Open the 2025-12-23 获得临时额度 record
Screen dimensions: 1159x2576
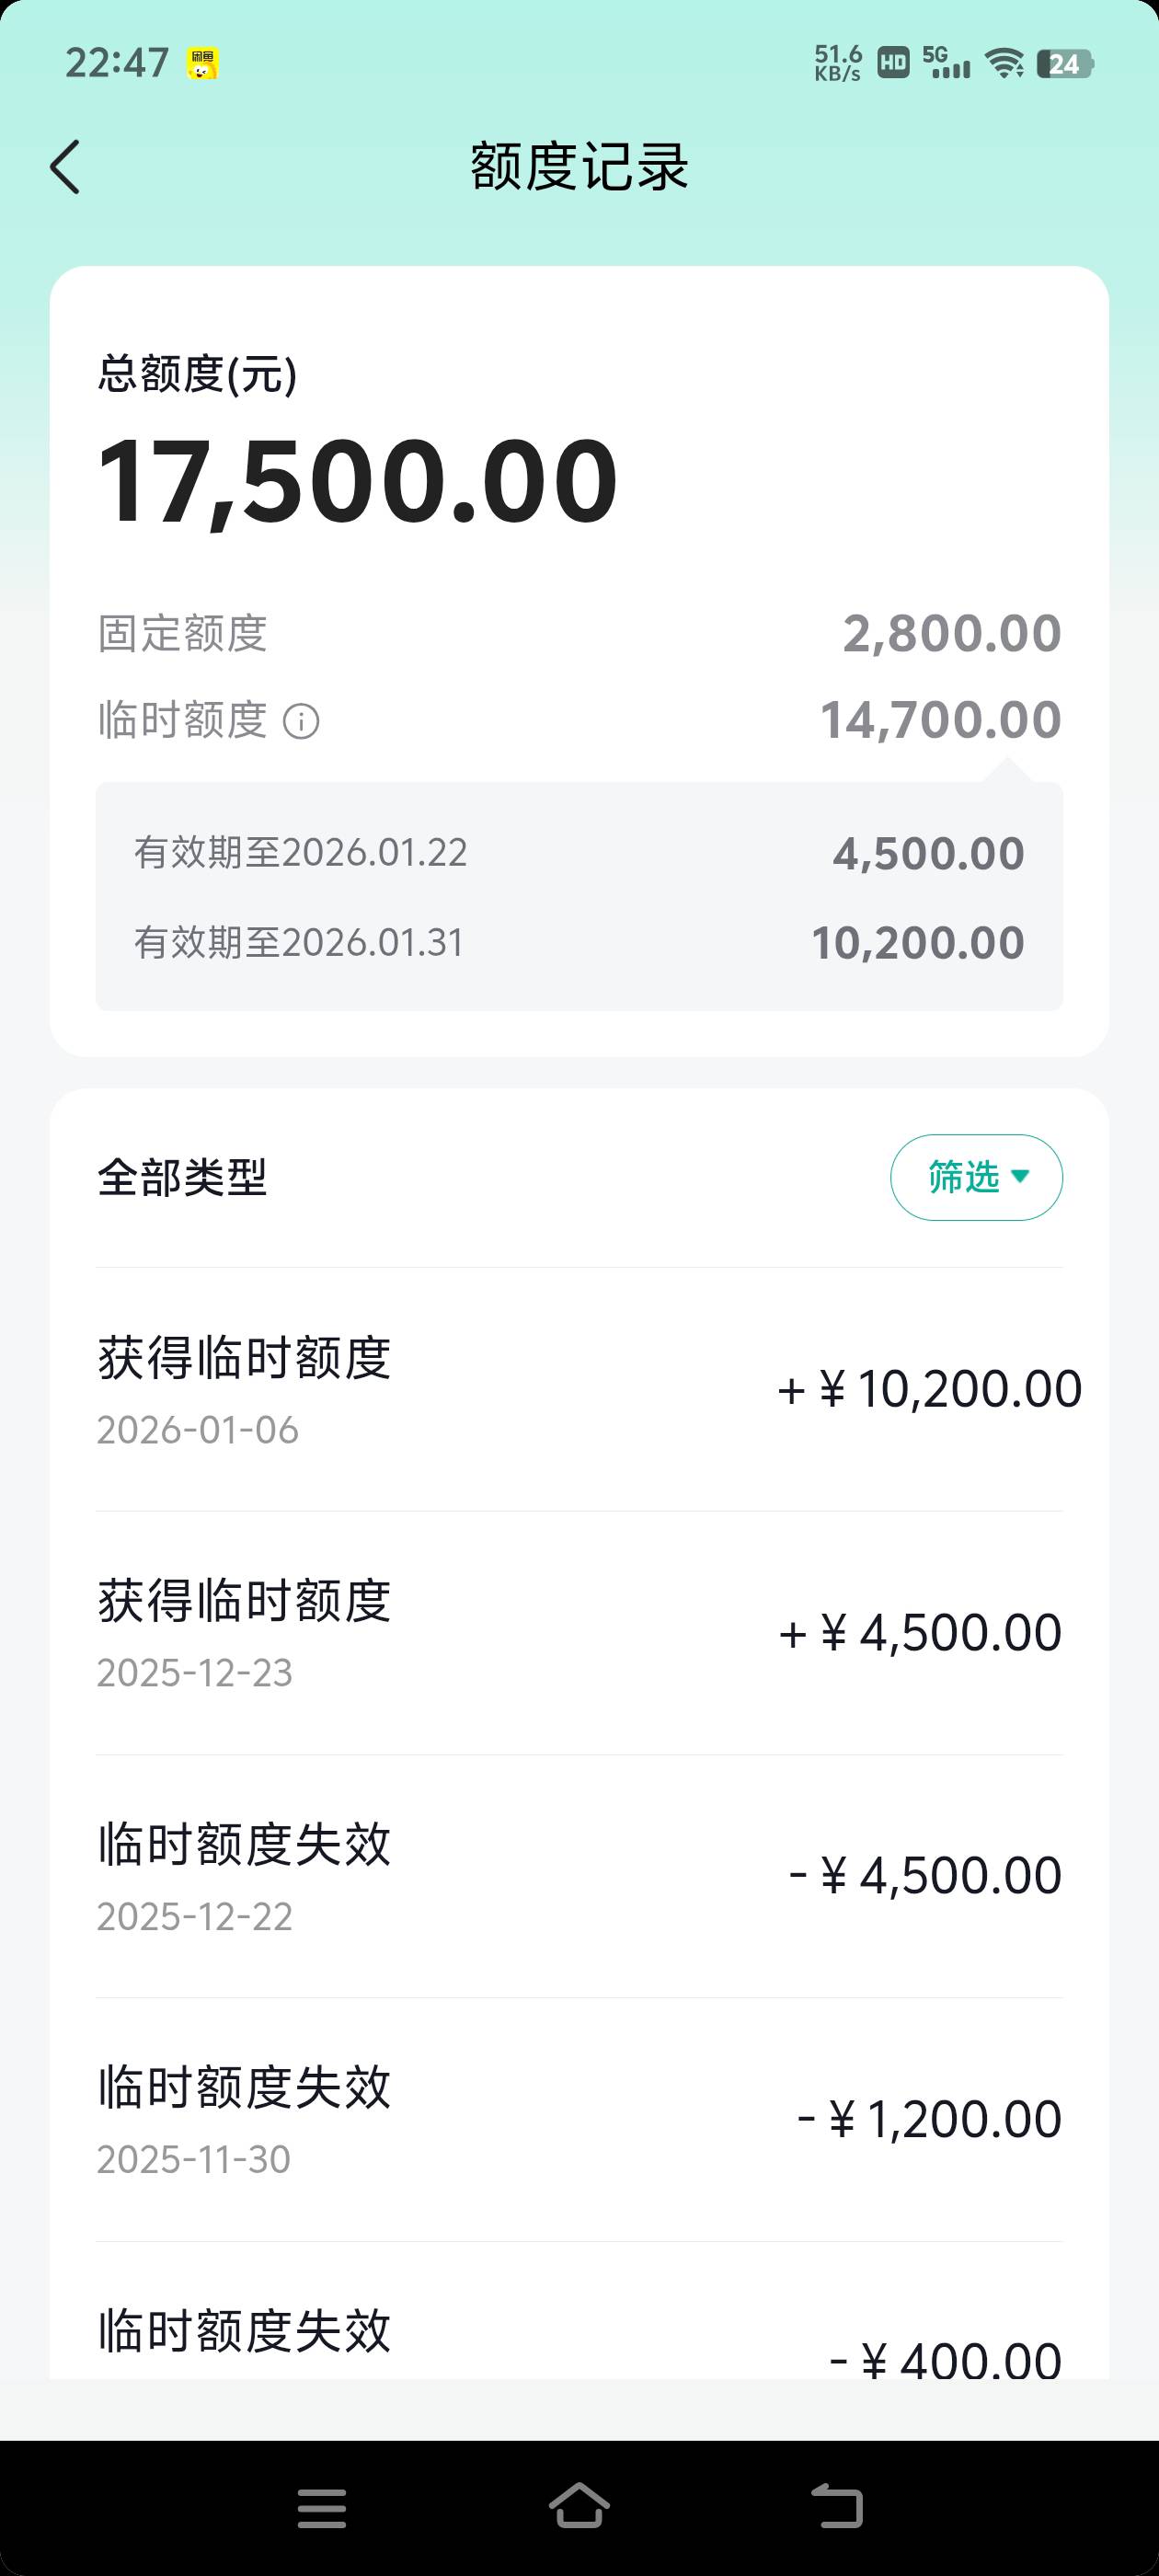point(579,1632)
